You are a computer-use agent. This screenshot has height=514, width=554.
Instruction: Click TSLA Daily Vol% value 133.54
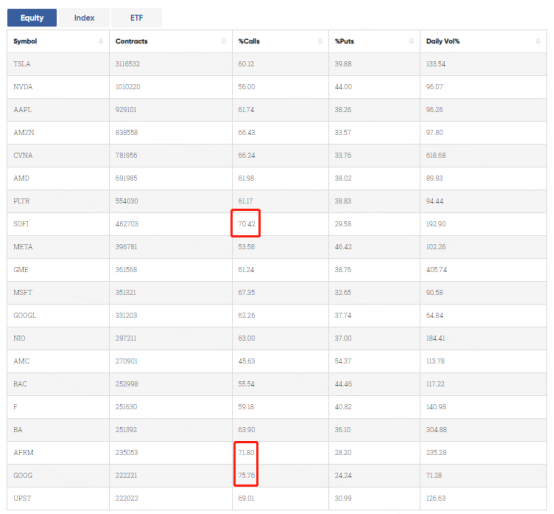click(x=436, y=64)
